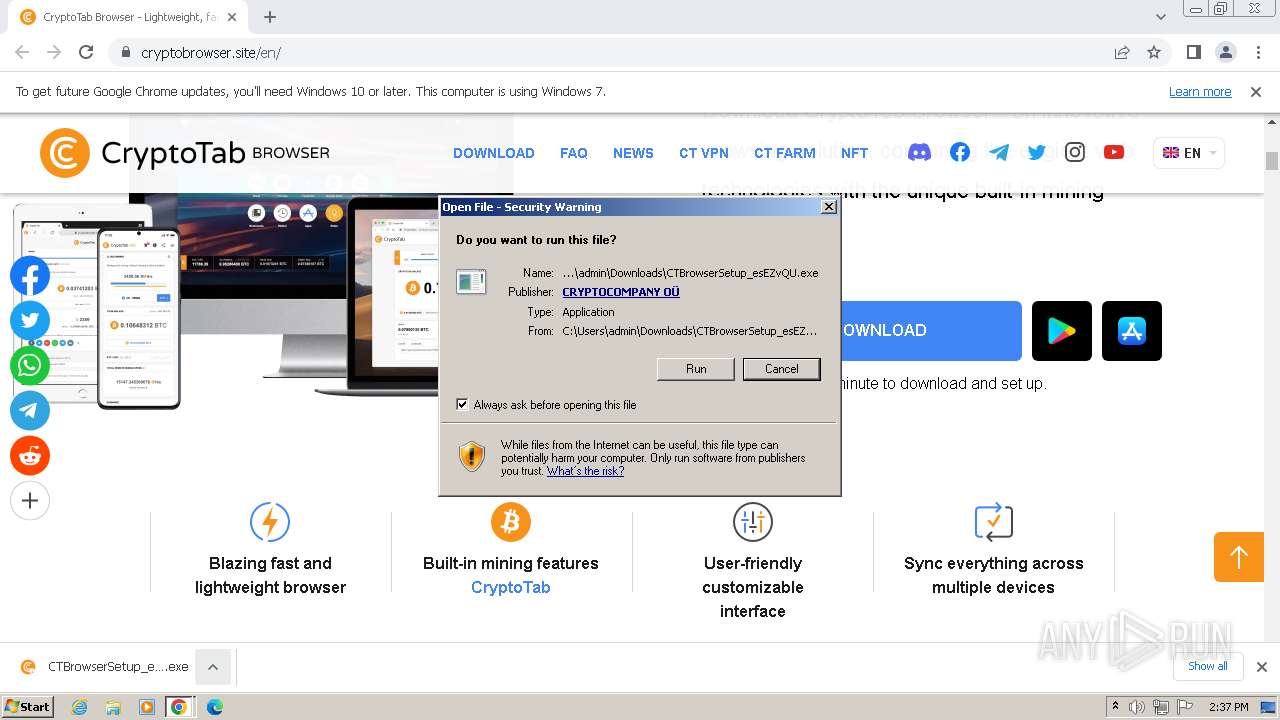Share via Telegram in the side share bar
The image size is (1280, 720).
(x=30, y=410)
